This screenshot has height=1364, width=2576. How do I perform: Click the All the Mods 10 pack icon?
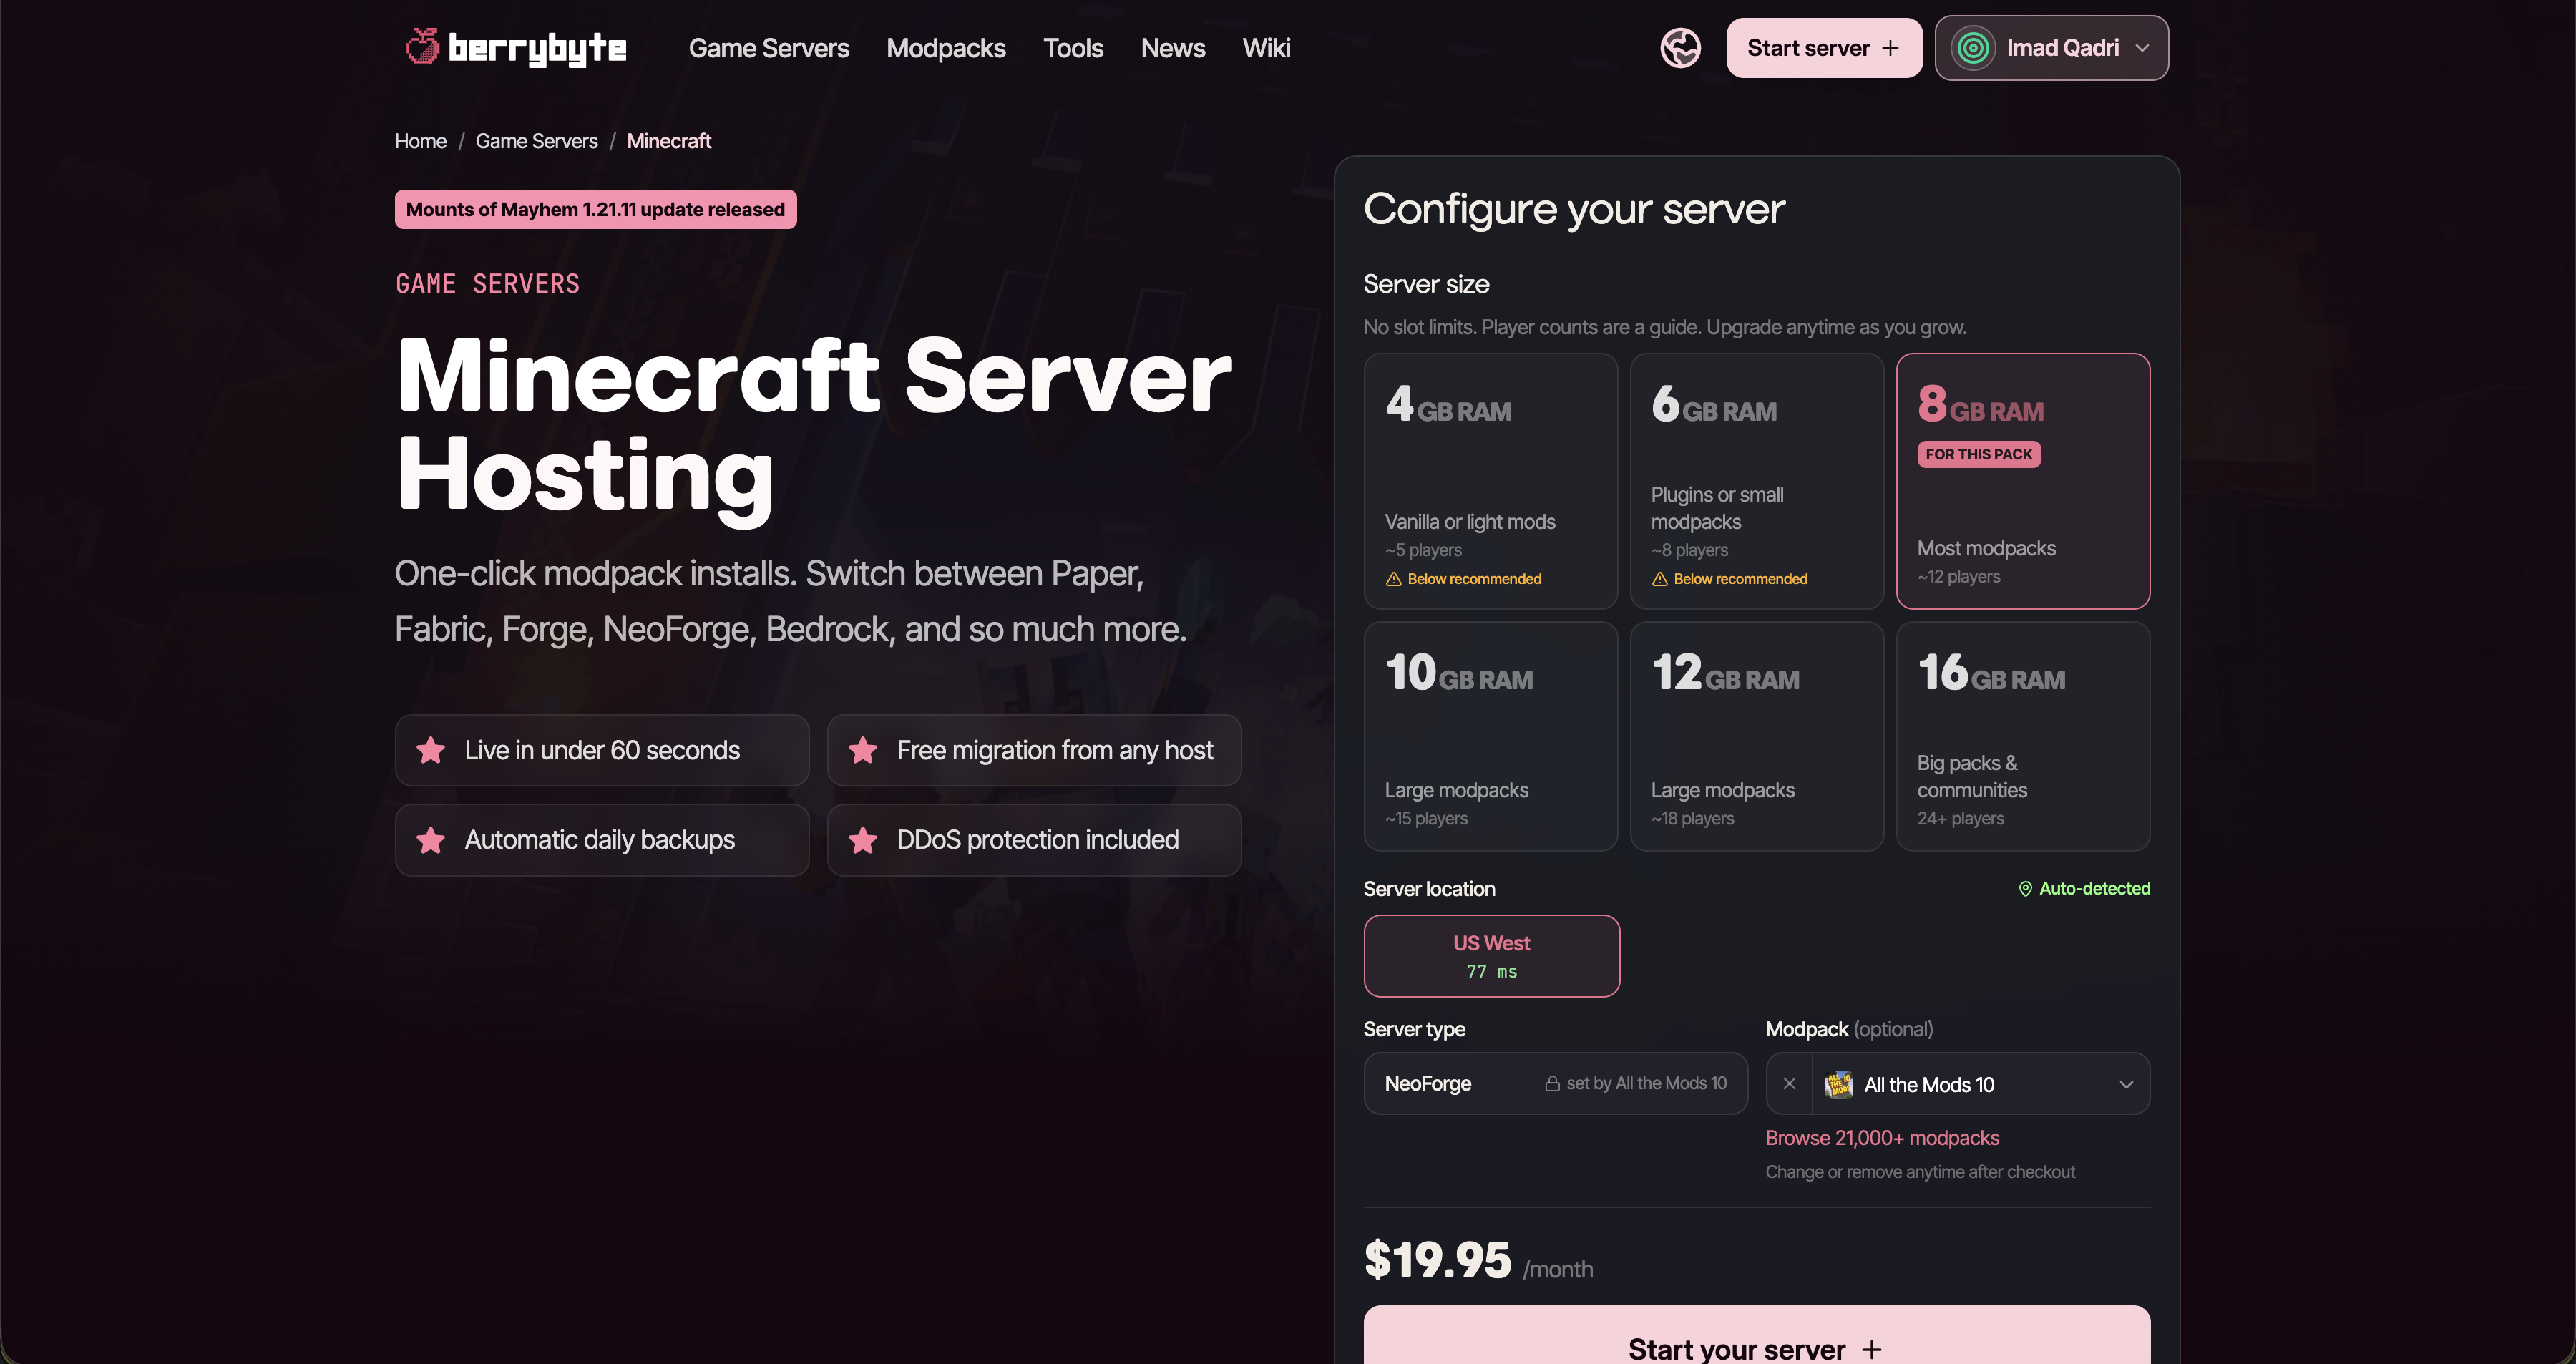tap(1838, 1084)
